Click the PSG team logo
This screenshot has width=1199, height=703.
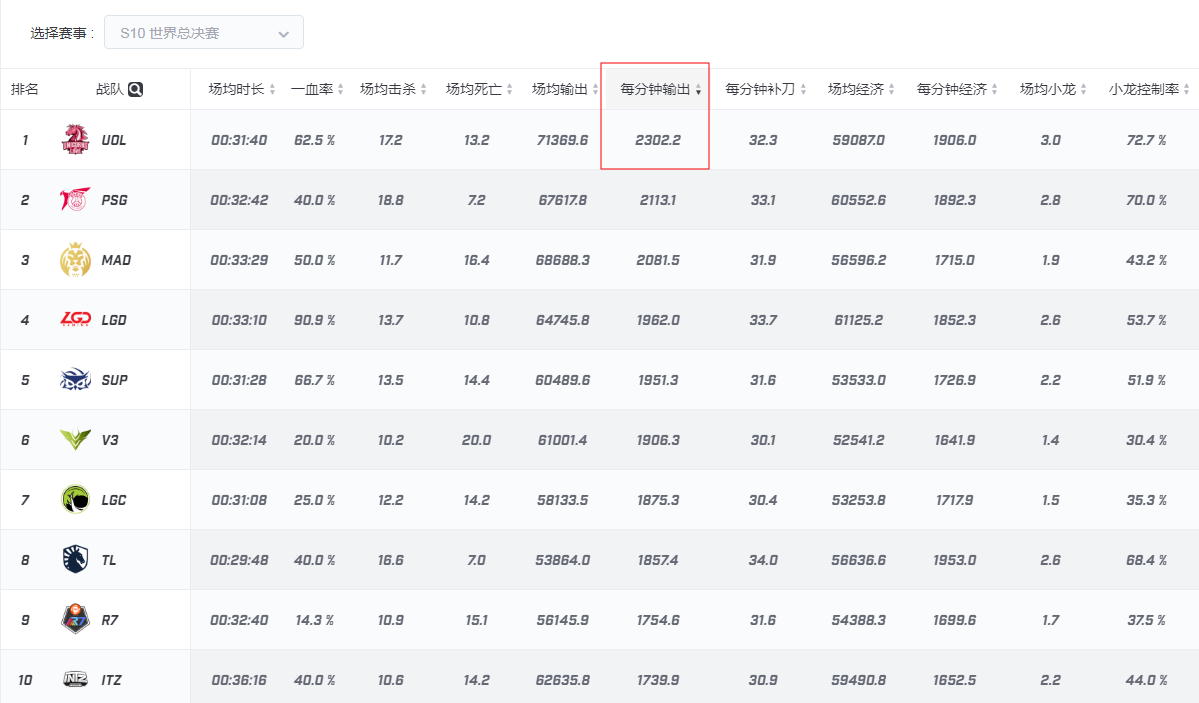click(x=75, y=200)
